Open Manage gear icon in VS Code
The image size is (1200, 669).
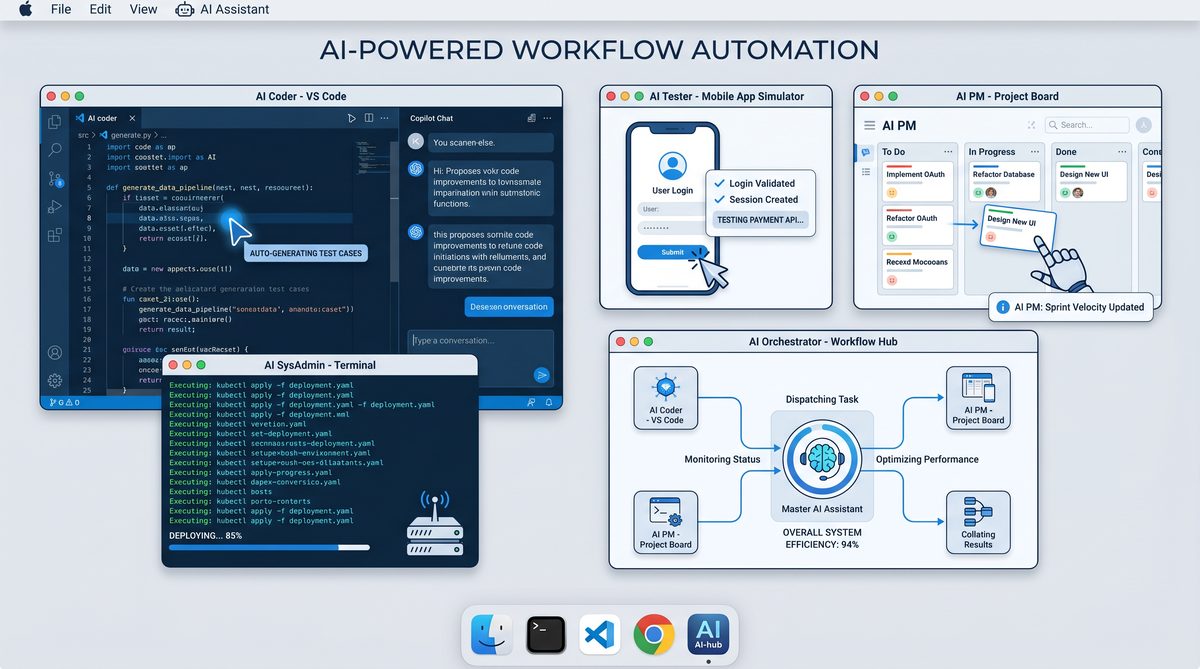point(55,380)
